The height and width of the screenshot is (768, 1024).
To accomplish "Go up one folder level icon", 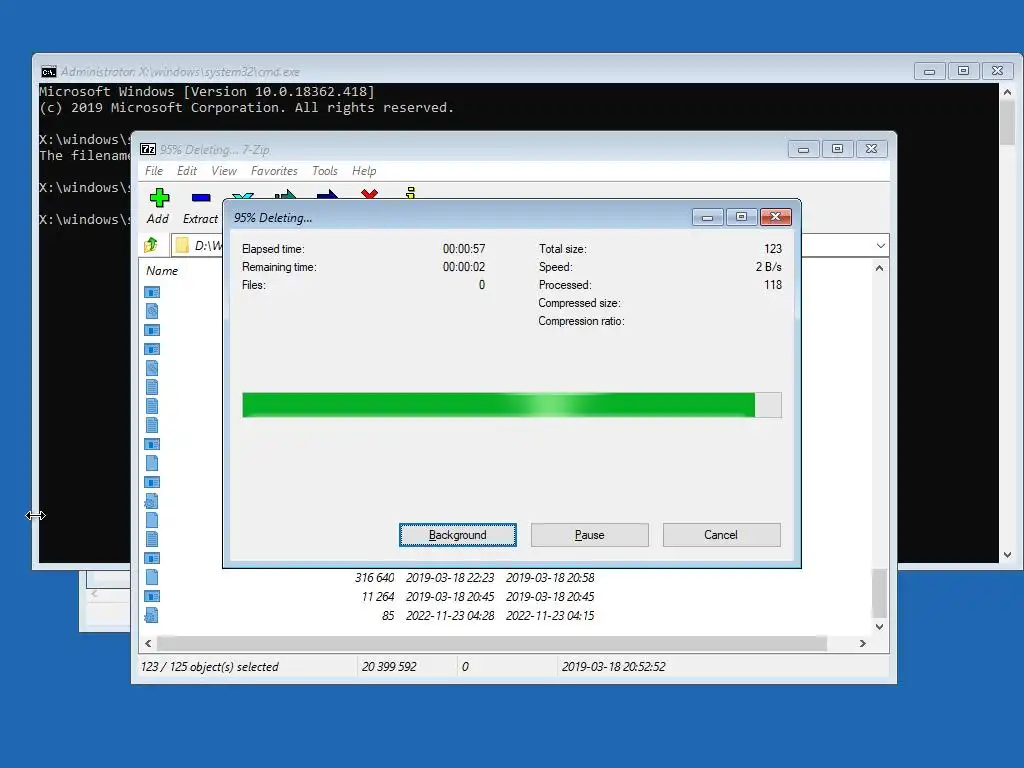I will pos(151,245).
